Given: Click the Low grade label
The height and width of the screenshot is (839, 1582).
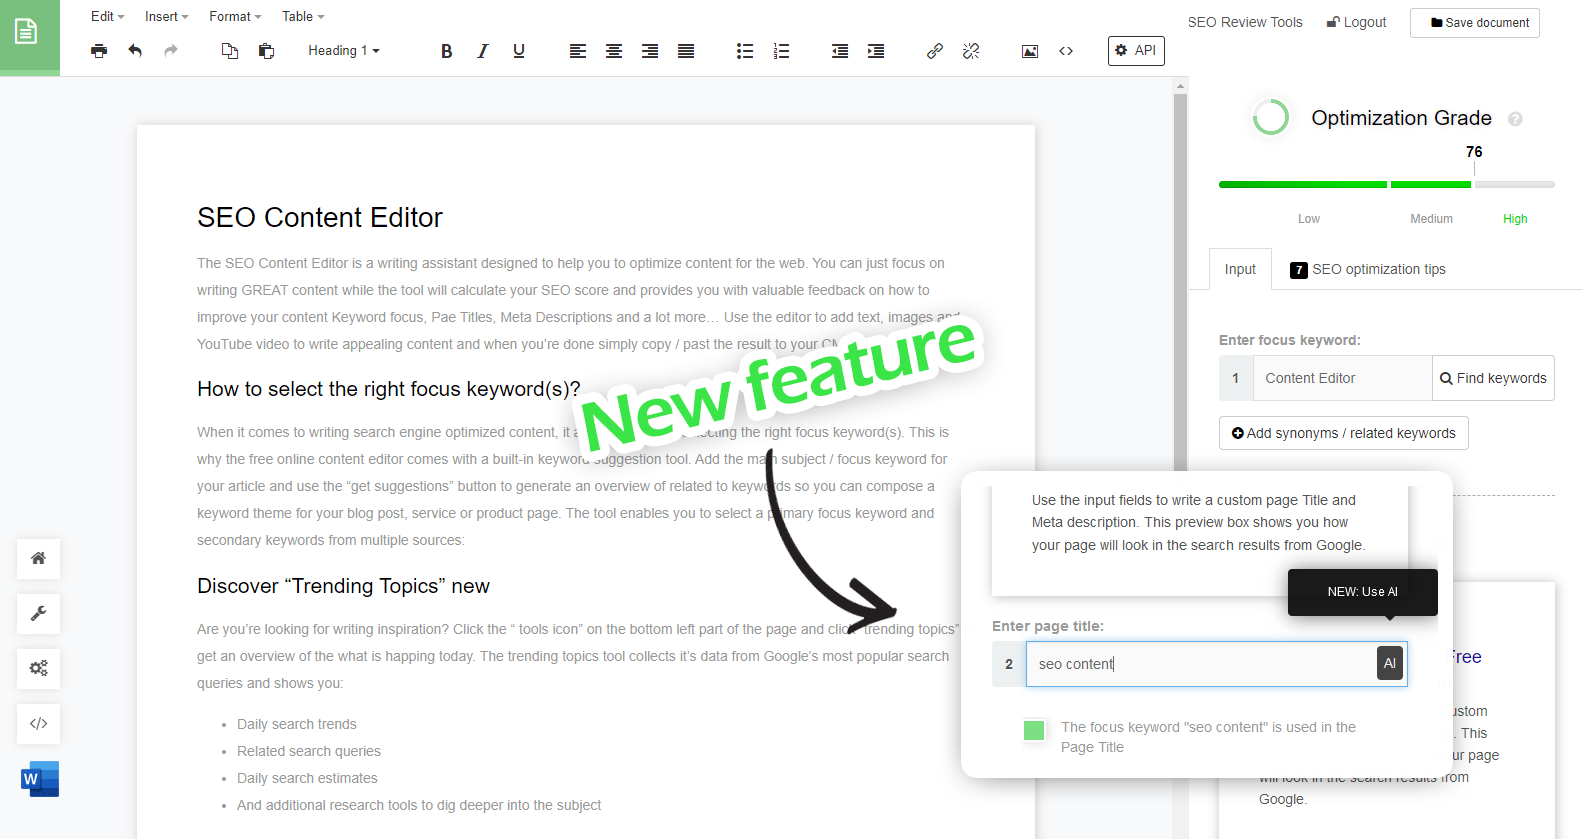Looking at the screenshot, I should click(x=1309, y=219).
